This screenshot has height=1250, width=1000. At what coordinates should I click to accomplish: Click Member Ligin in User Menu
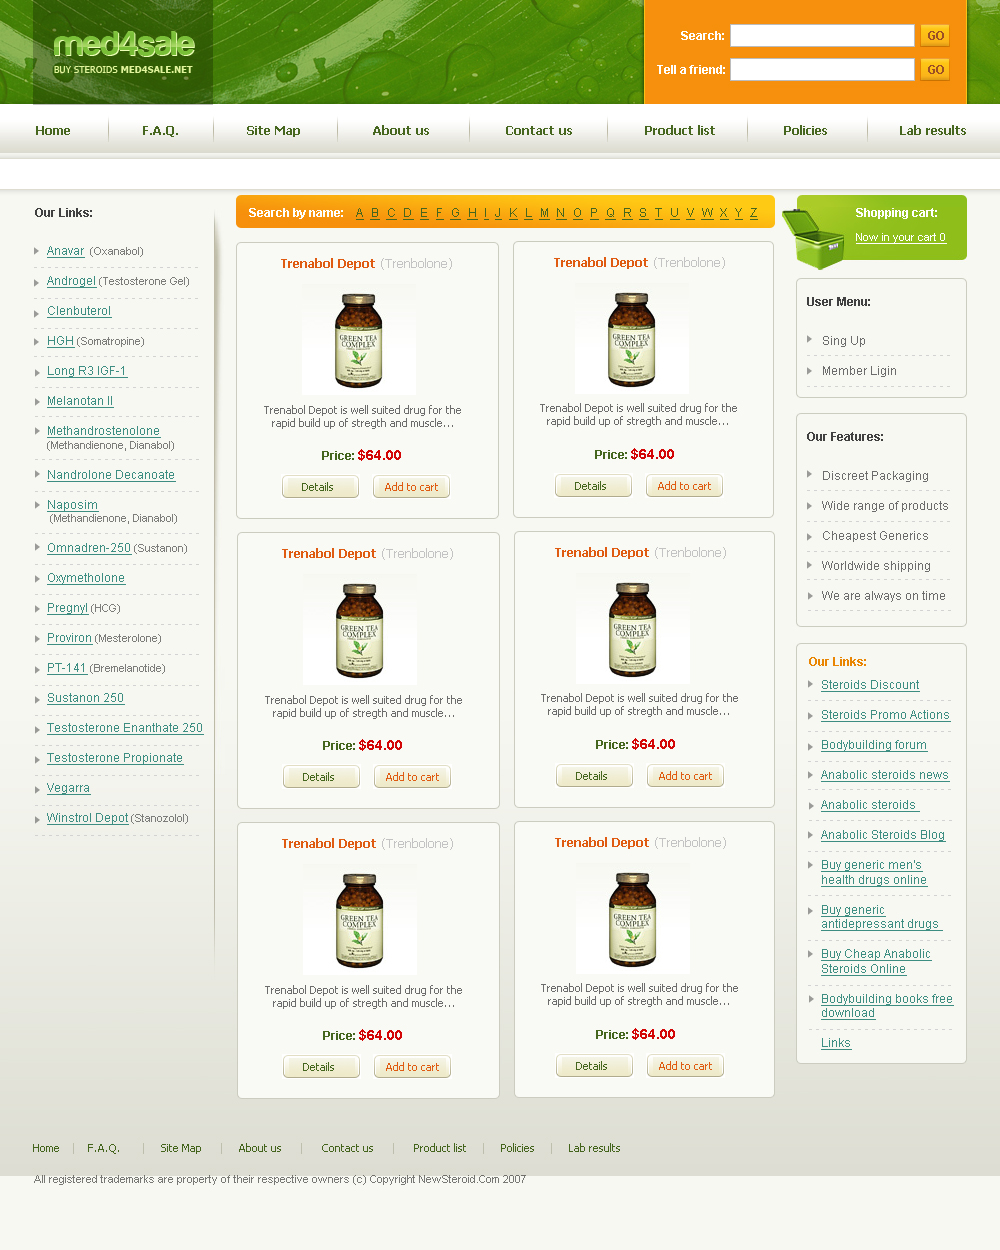(859, 371)
